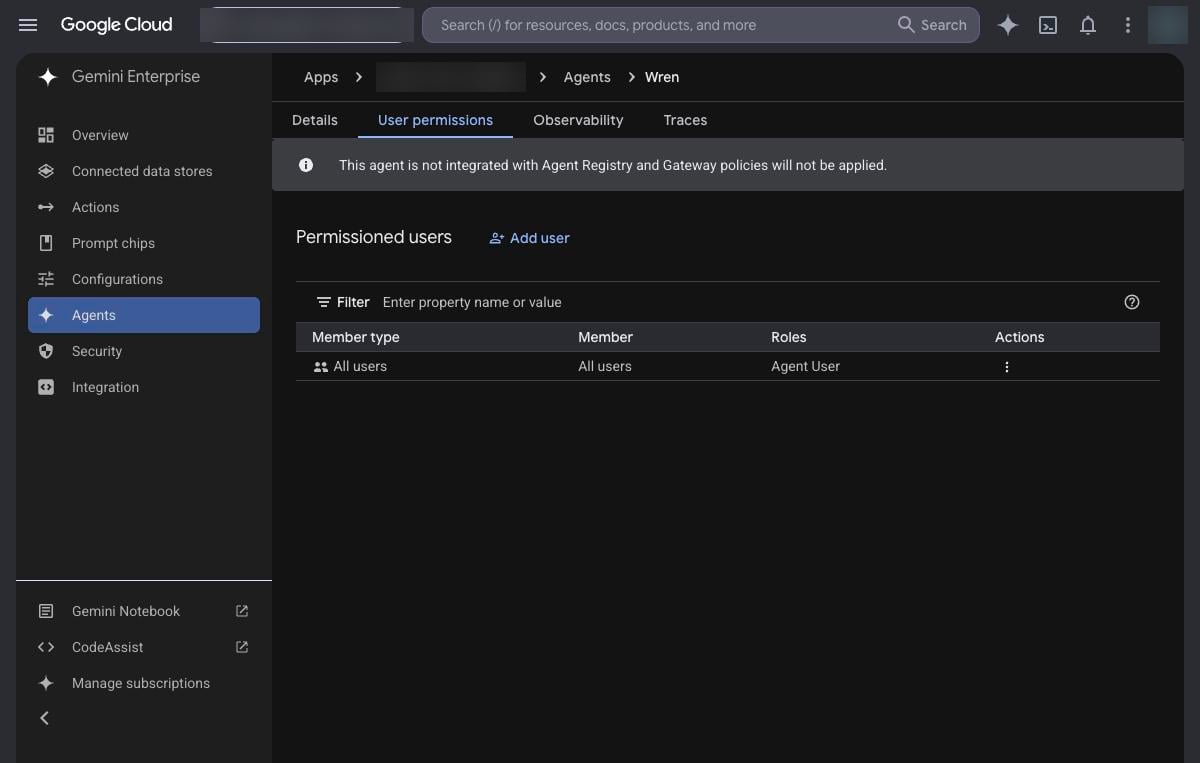The width and height of the screenshot is (1200, 763).
Task: Click the Connected data stores layers icon
Action: pyautogui.click(x=46, y=171)
